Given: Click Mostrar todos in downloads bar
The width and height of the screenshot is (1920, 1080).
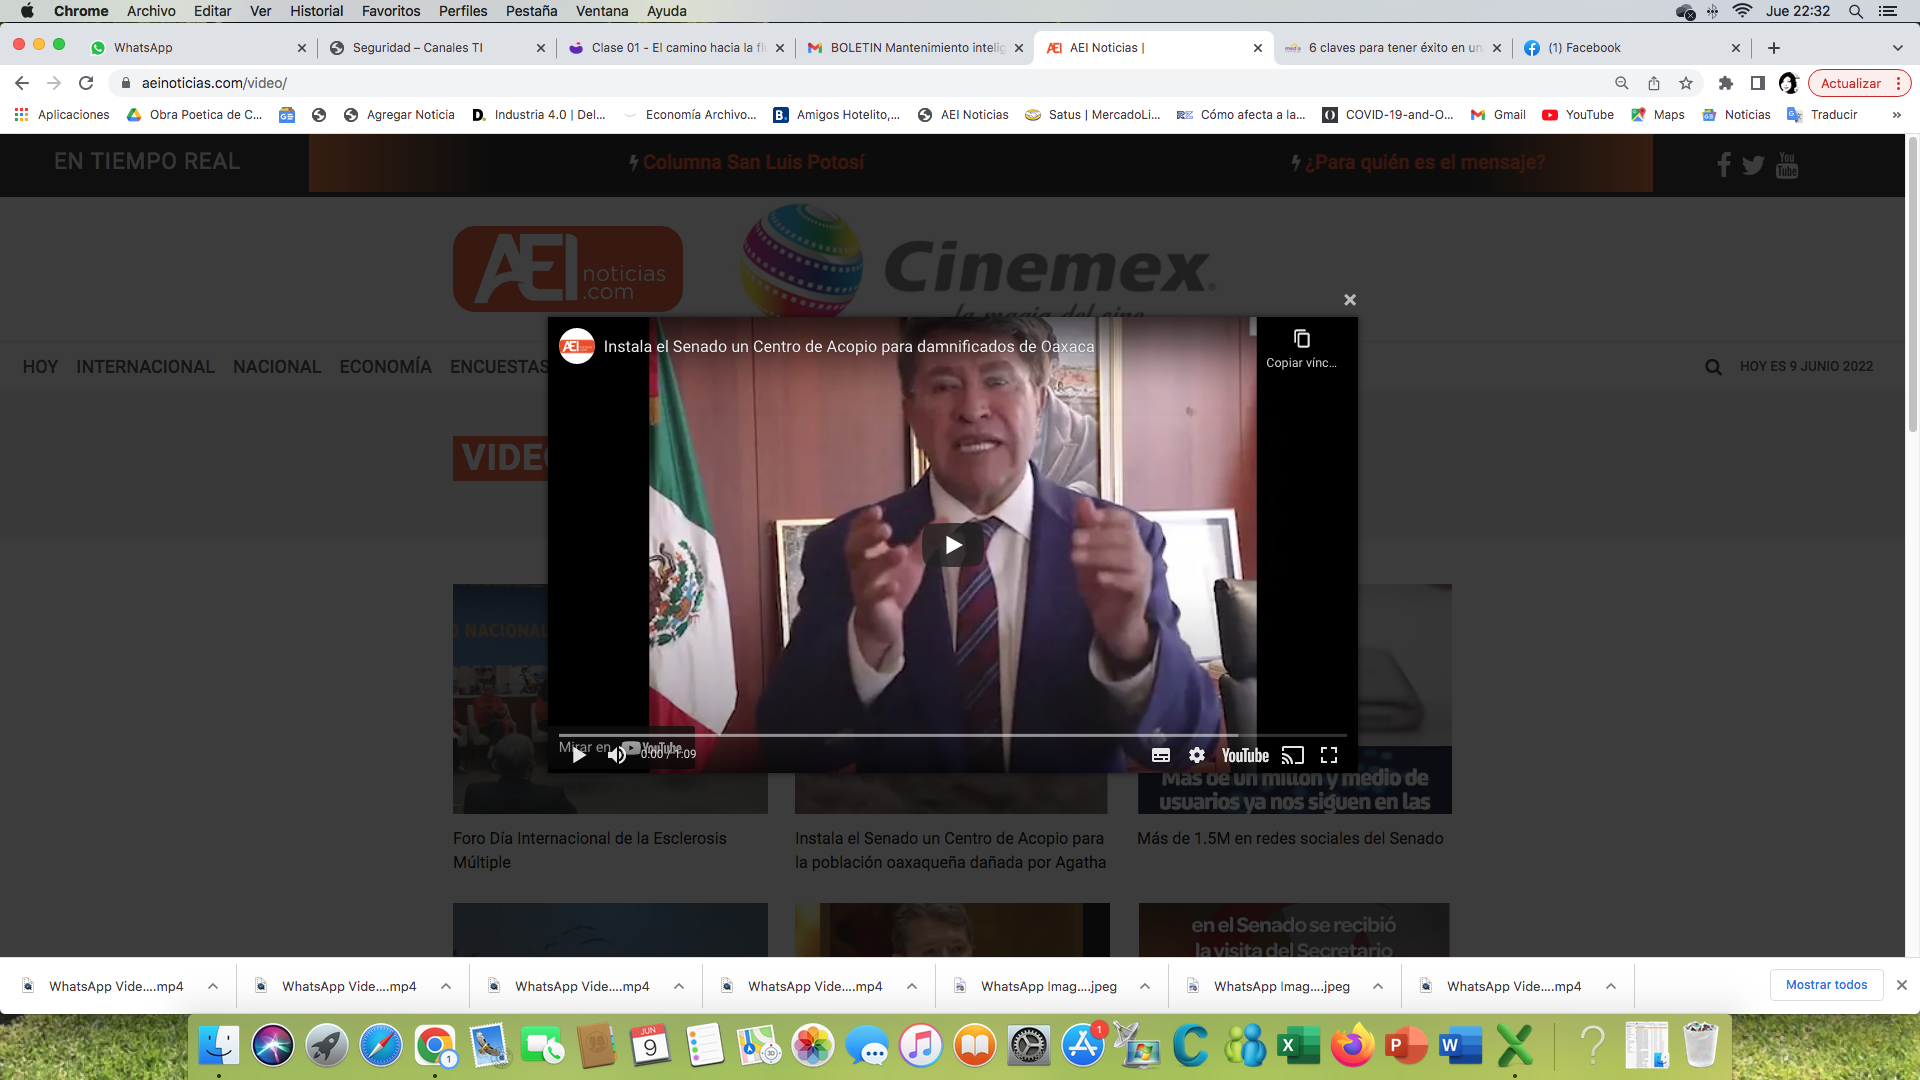Looking at the screenshot, I should [1826, 985].
